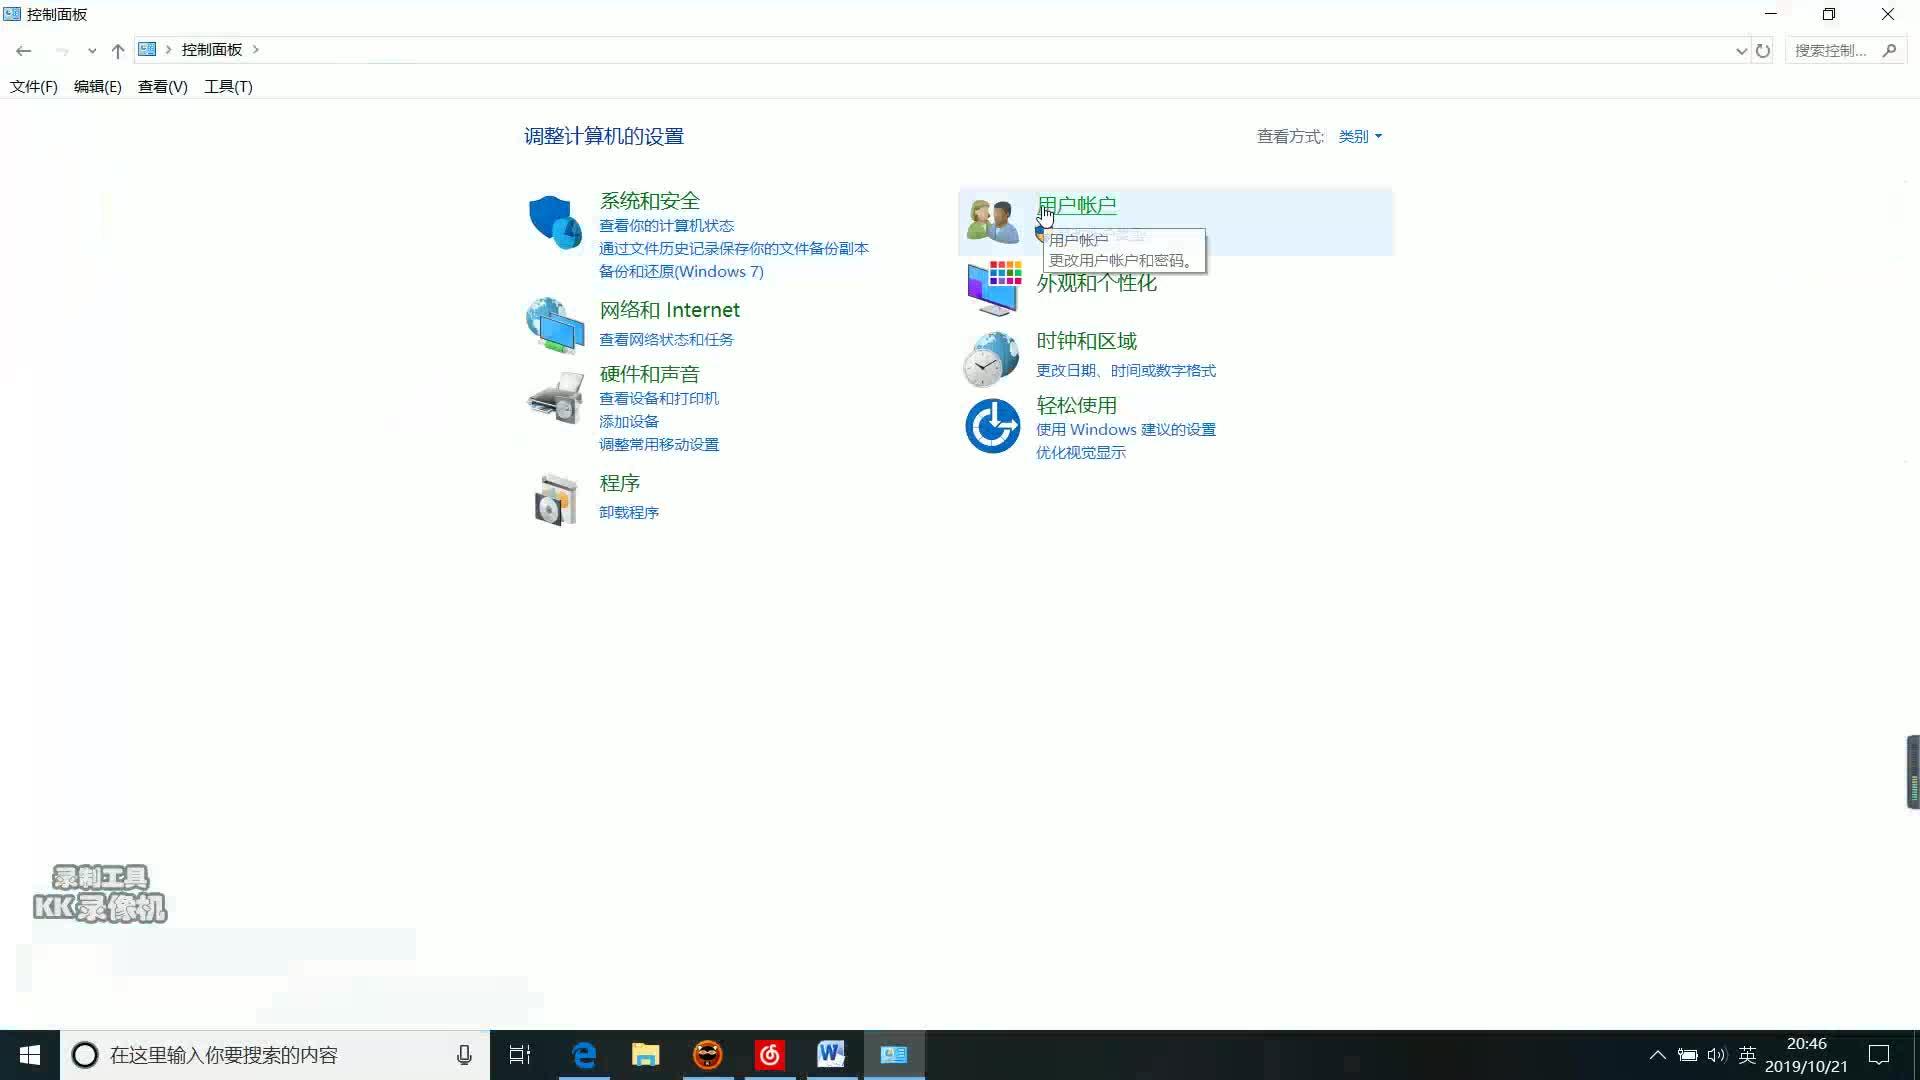The image size is (1920, 1080).
Task: Open the Ease of Access icon
Action: (992, 426)
